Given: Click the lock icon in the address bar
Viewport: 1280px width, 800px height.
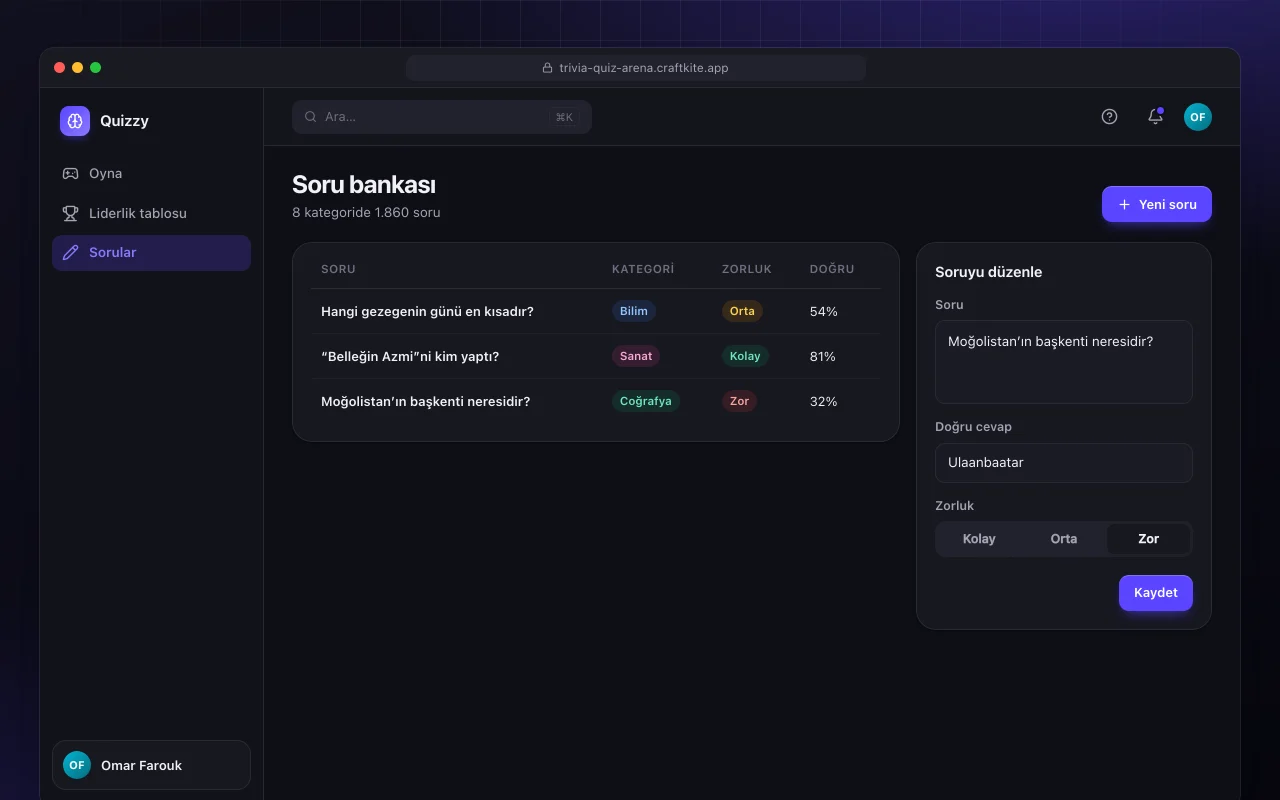Looking at the screenshot, I should click(547, 68).
